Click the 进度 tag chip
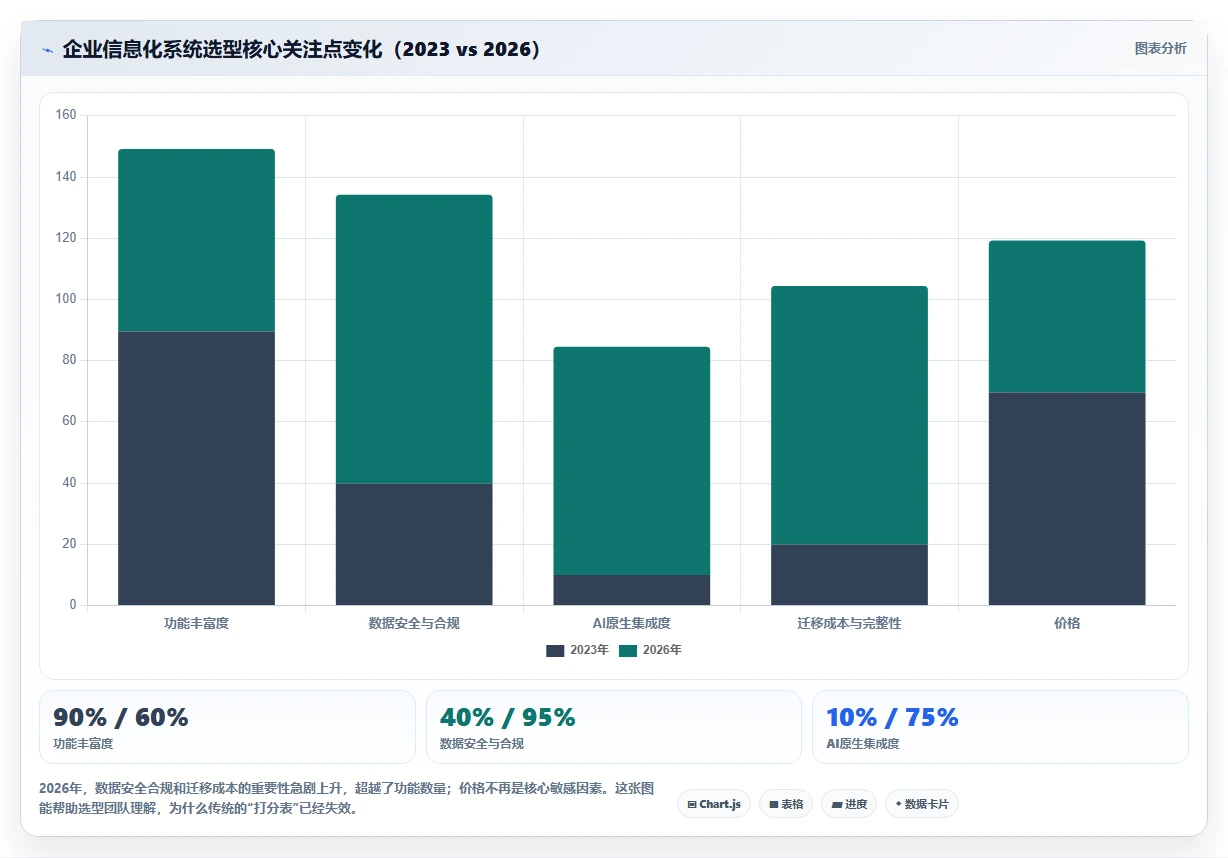The height and width of the screenshot is (858, 1228). pos(849,804)
